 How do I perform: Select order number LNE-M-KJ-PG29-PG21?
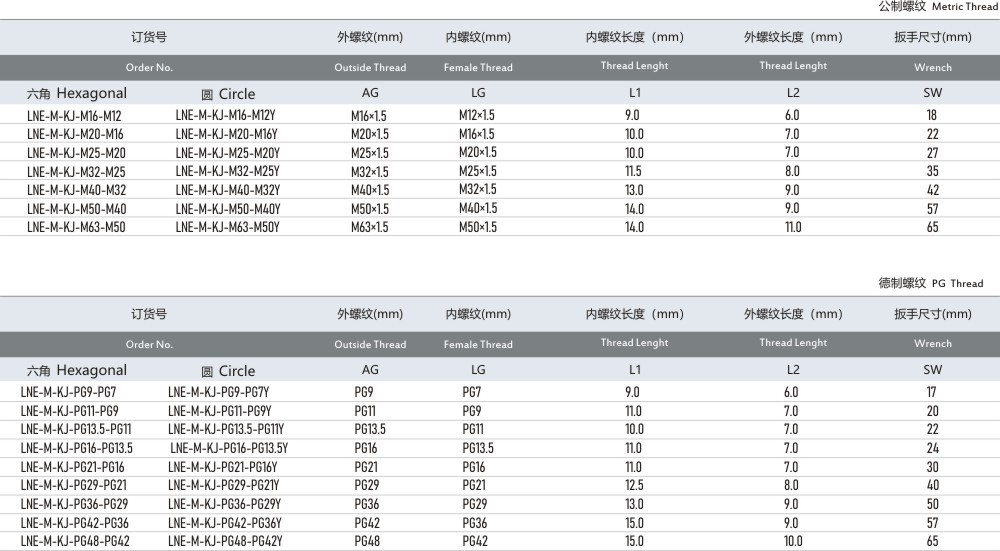point(74,485)
